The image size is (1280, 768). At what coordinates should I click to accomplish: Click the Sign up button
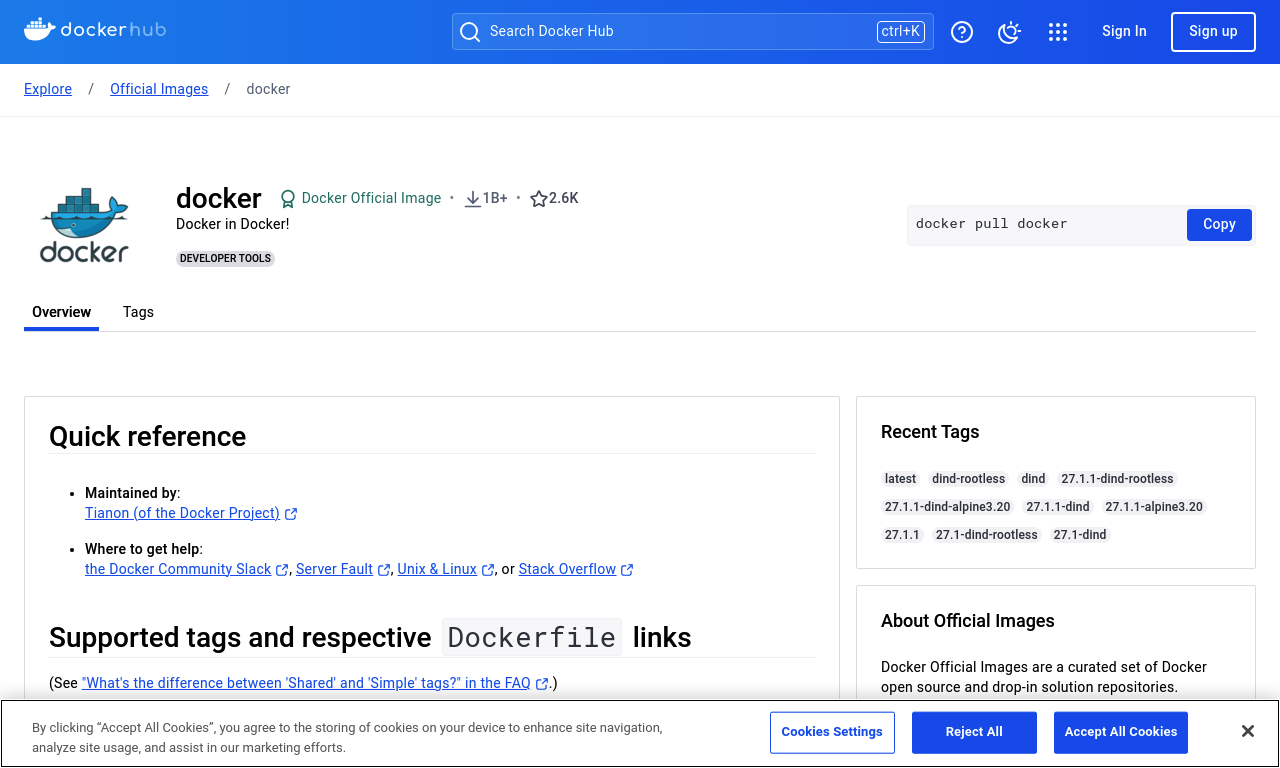pyautogui.click(x=1213, y=31)
